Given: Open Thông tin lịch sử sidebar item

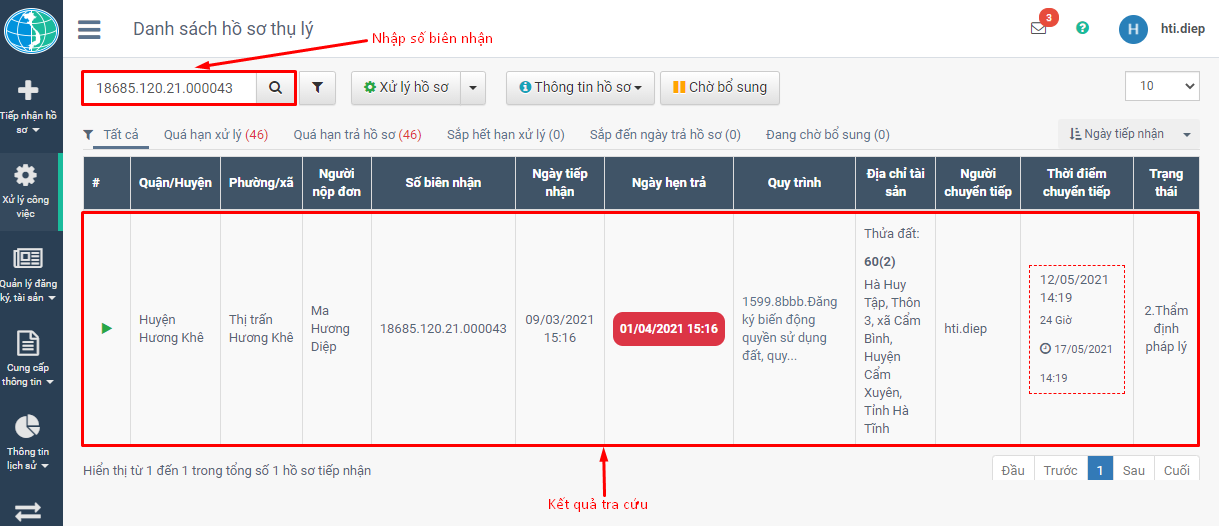Looking at the screenshot, I should [29, 441].
